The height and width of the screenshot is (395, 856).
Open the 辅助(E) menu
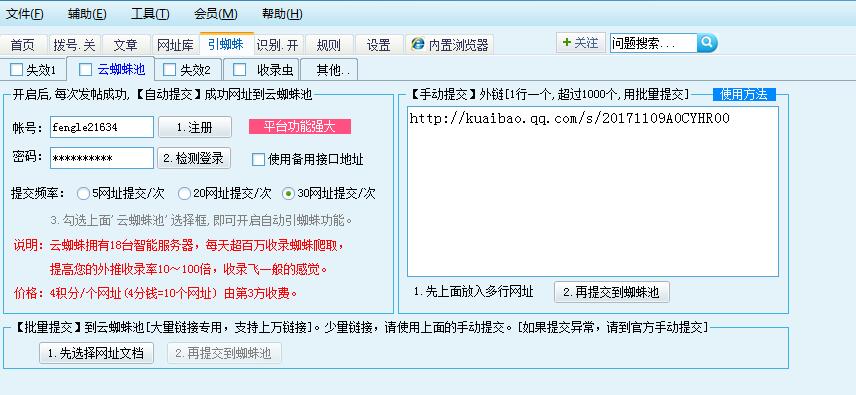click(87, 14)
